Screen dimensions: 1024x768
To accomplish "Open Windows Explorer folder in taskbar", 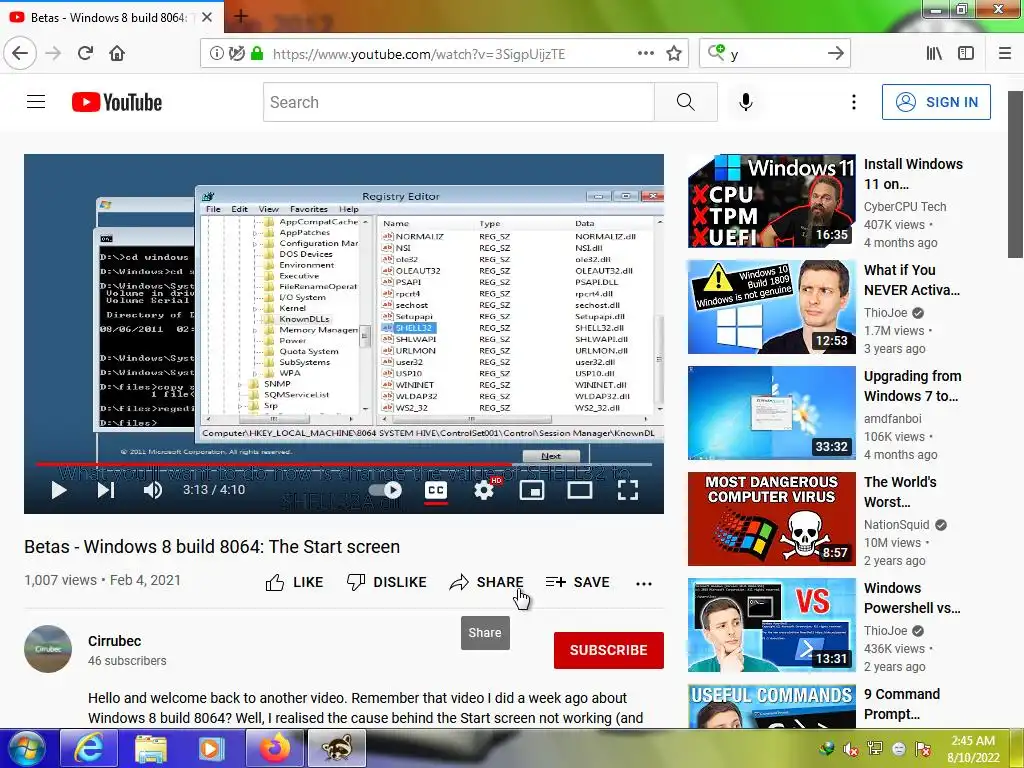I will click(150, 748).
